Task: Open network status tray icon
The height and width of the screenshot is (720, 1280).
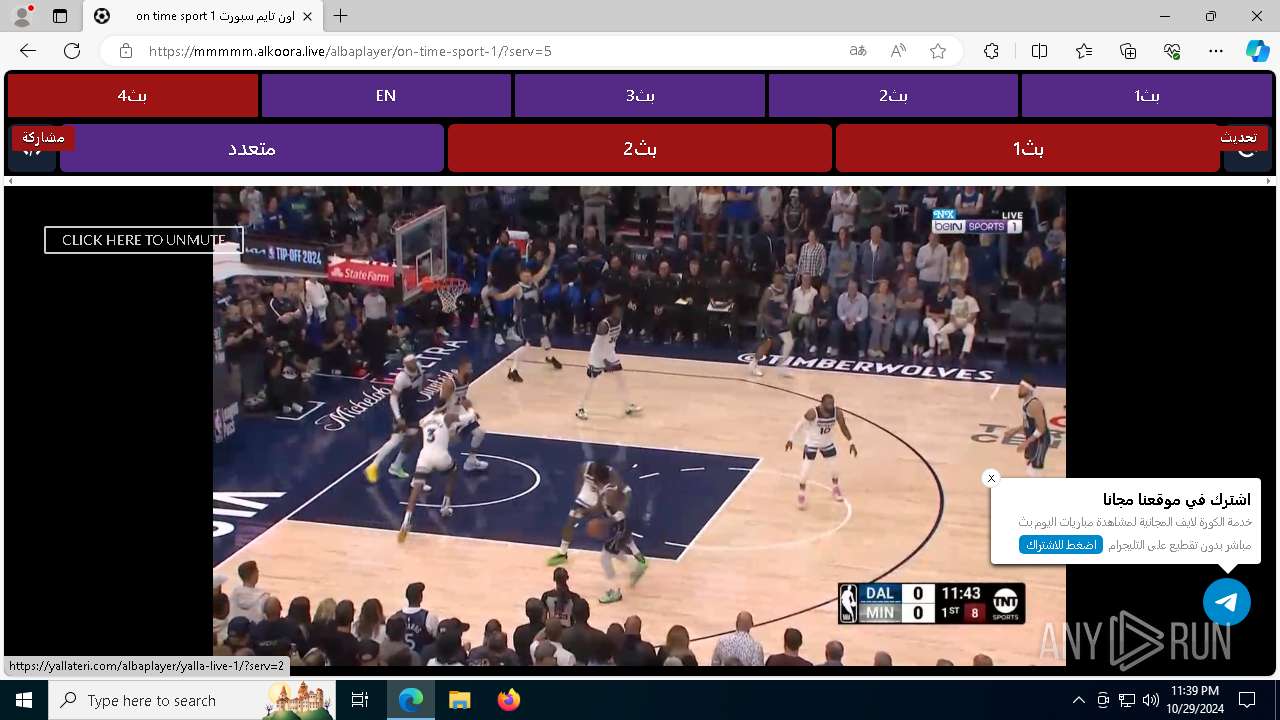Action: tap(1127, 700)
